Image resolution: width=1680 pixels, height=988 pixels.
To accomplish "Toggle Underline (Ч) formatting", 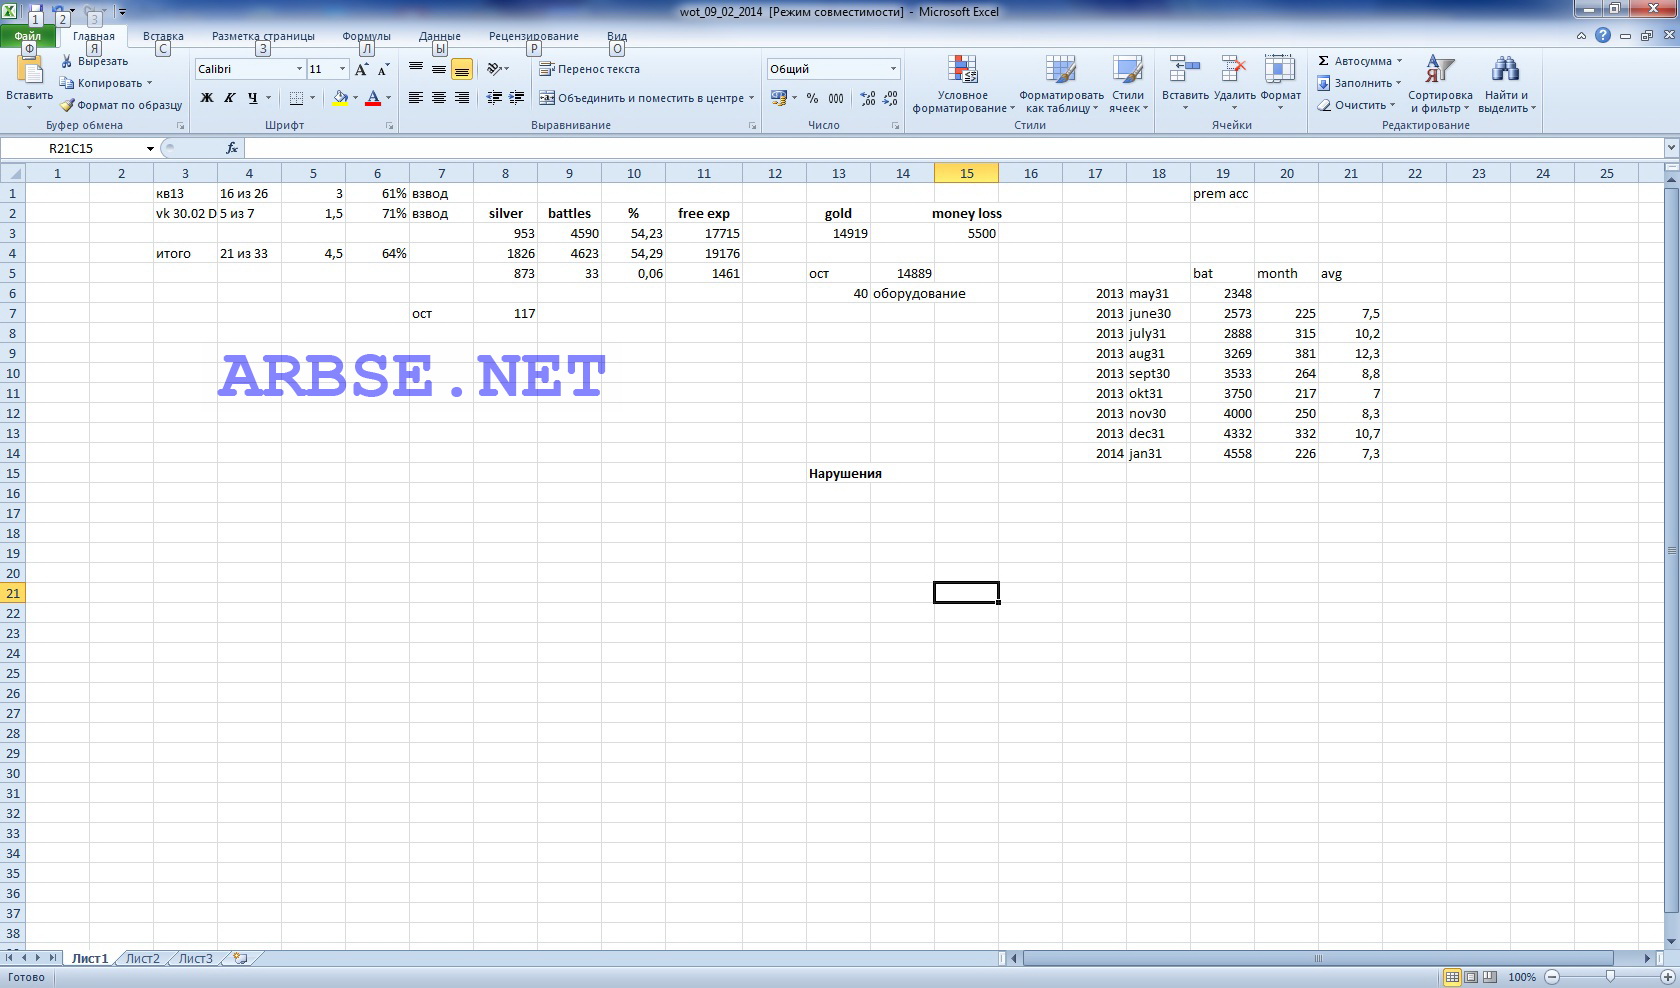I will click(252, 98).
